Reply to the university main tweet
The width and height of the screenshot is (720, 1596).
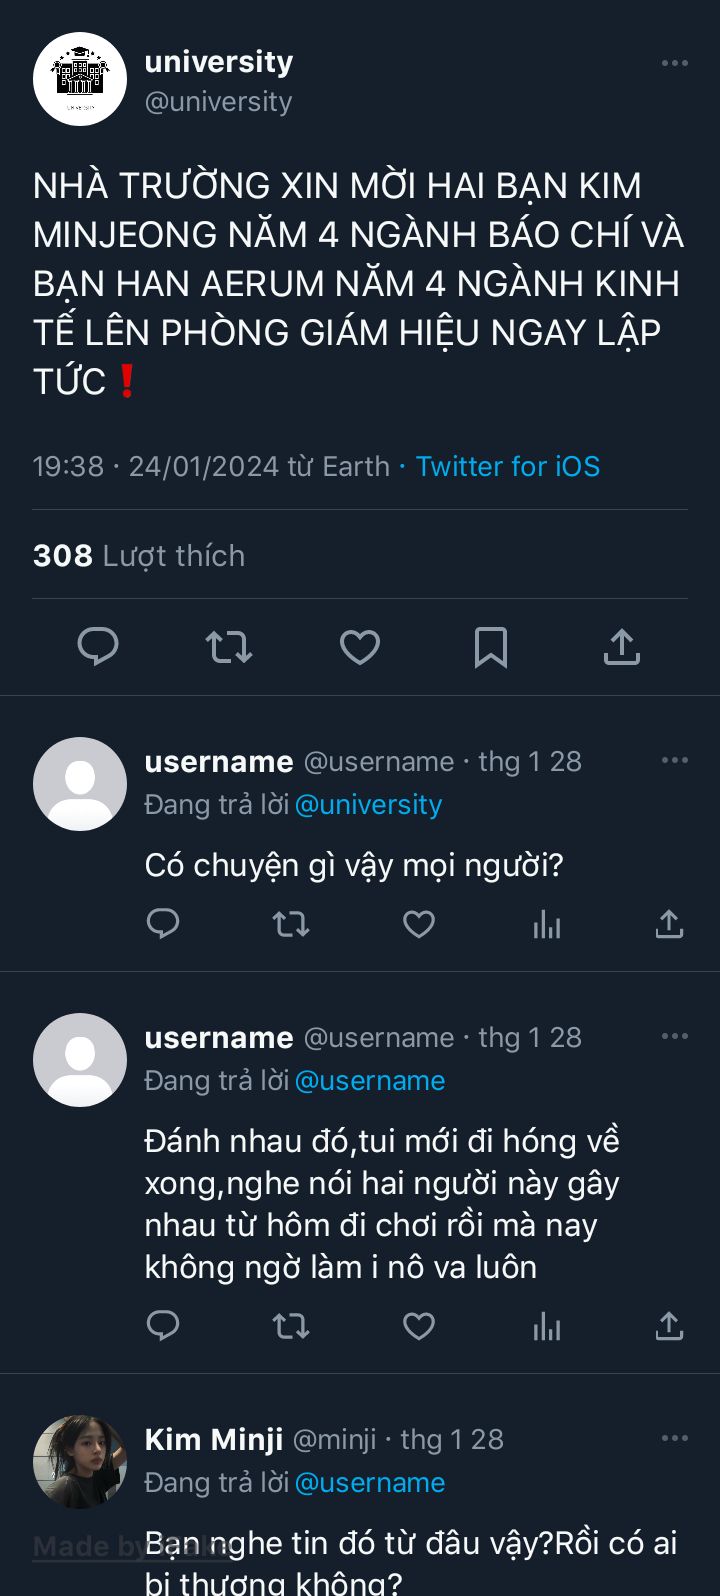[x=98, y=647]
